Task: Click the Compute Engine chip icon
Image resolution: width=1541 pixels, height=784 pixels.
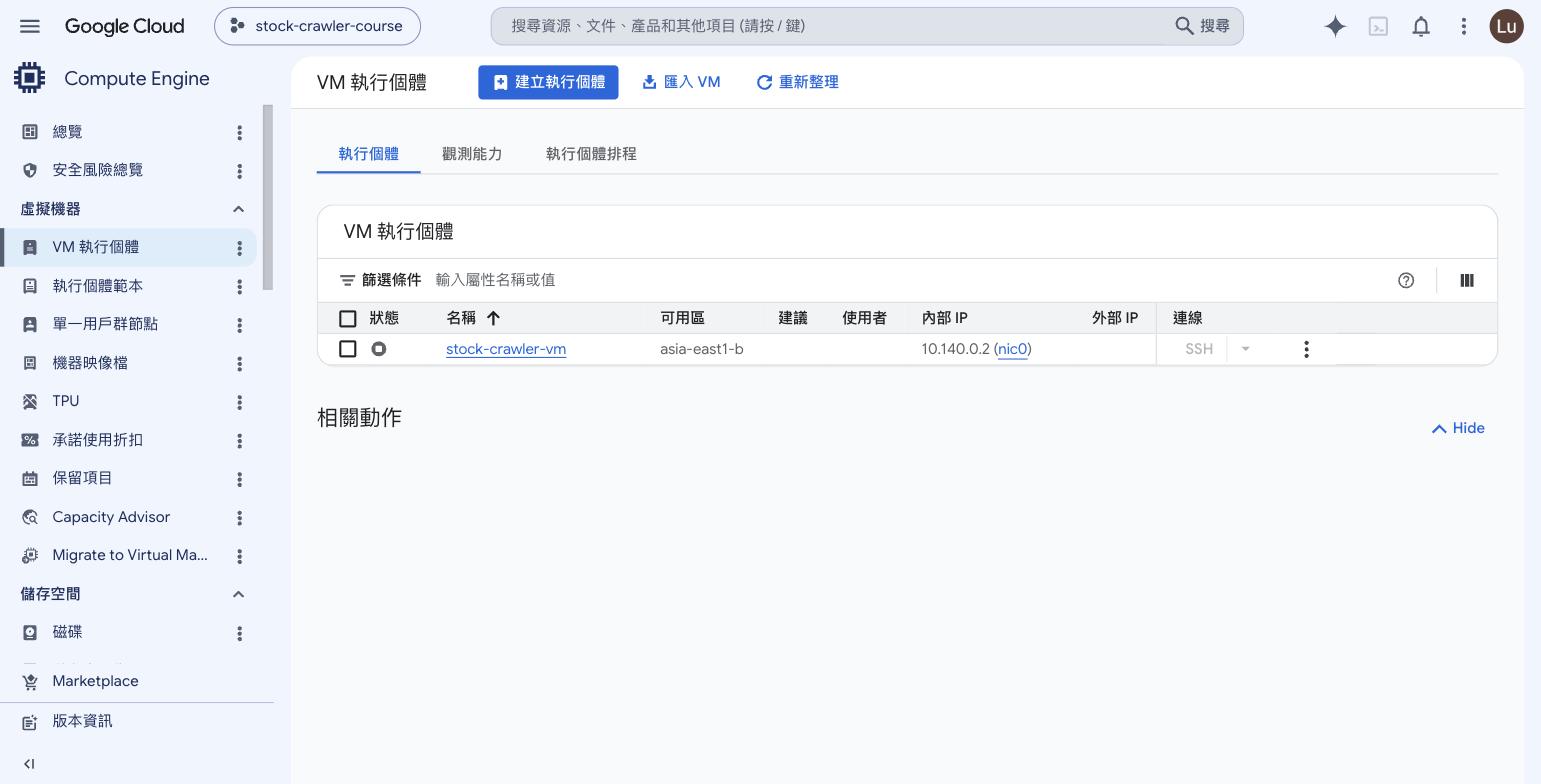Action: [x=29, y=78]
